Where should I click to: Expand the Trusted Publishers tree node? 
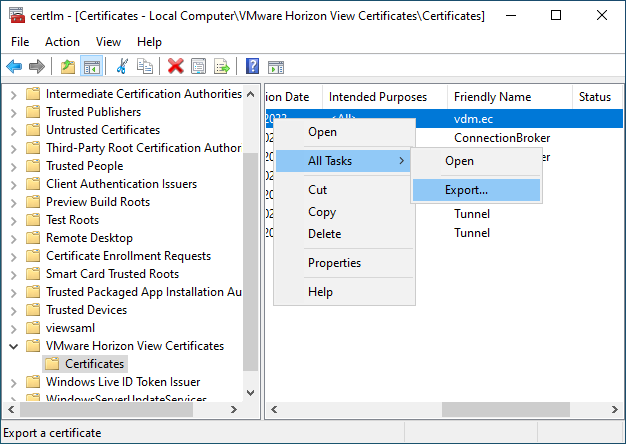click(x=13, y=112)
